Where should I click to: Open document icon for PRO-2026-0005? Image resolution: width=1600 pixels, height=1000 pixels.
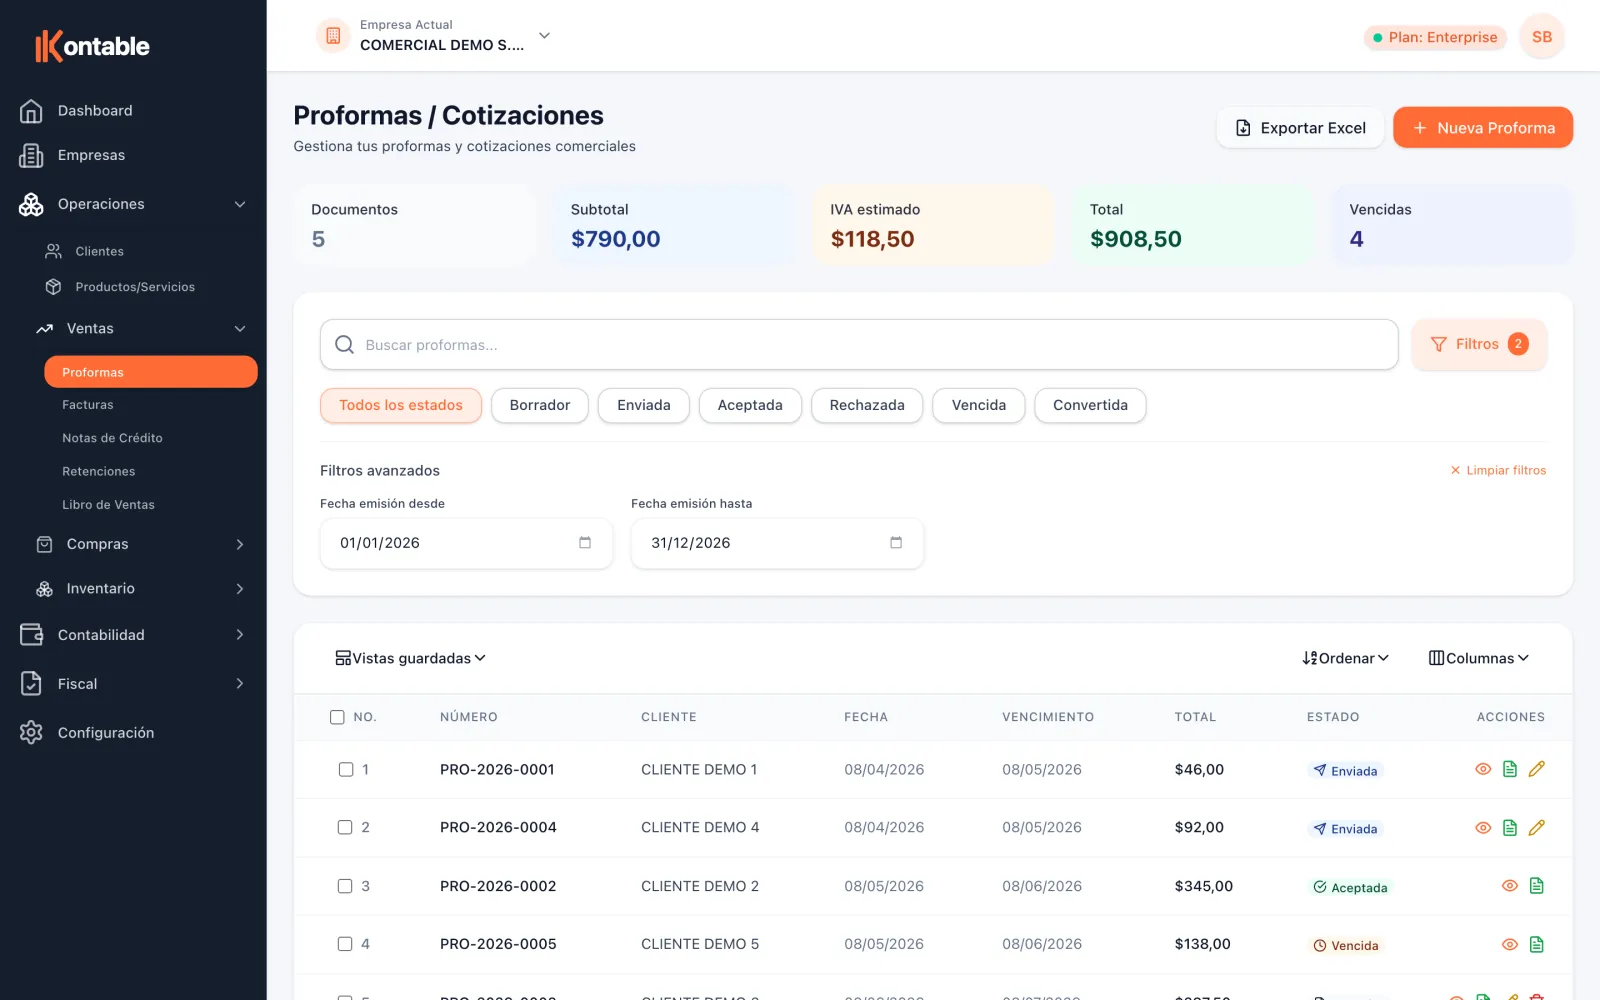click(1537, 945)
